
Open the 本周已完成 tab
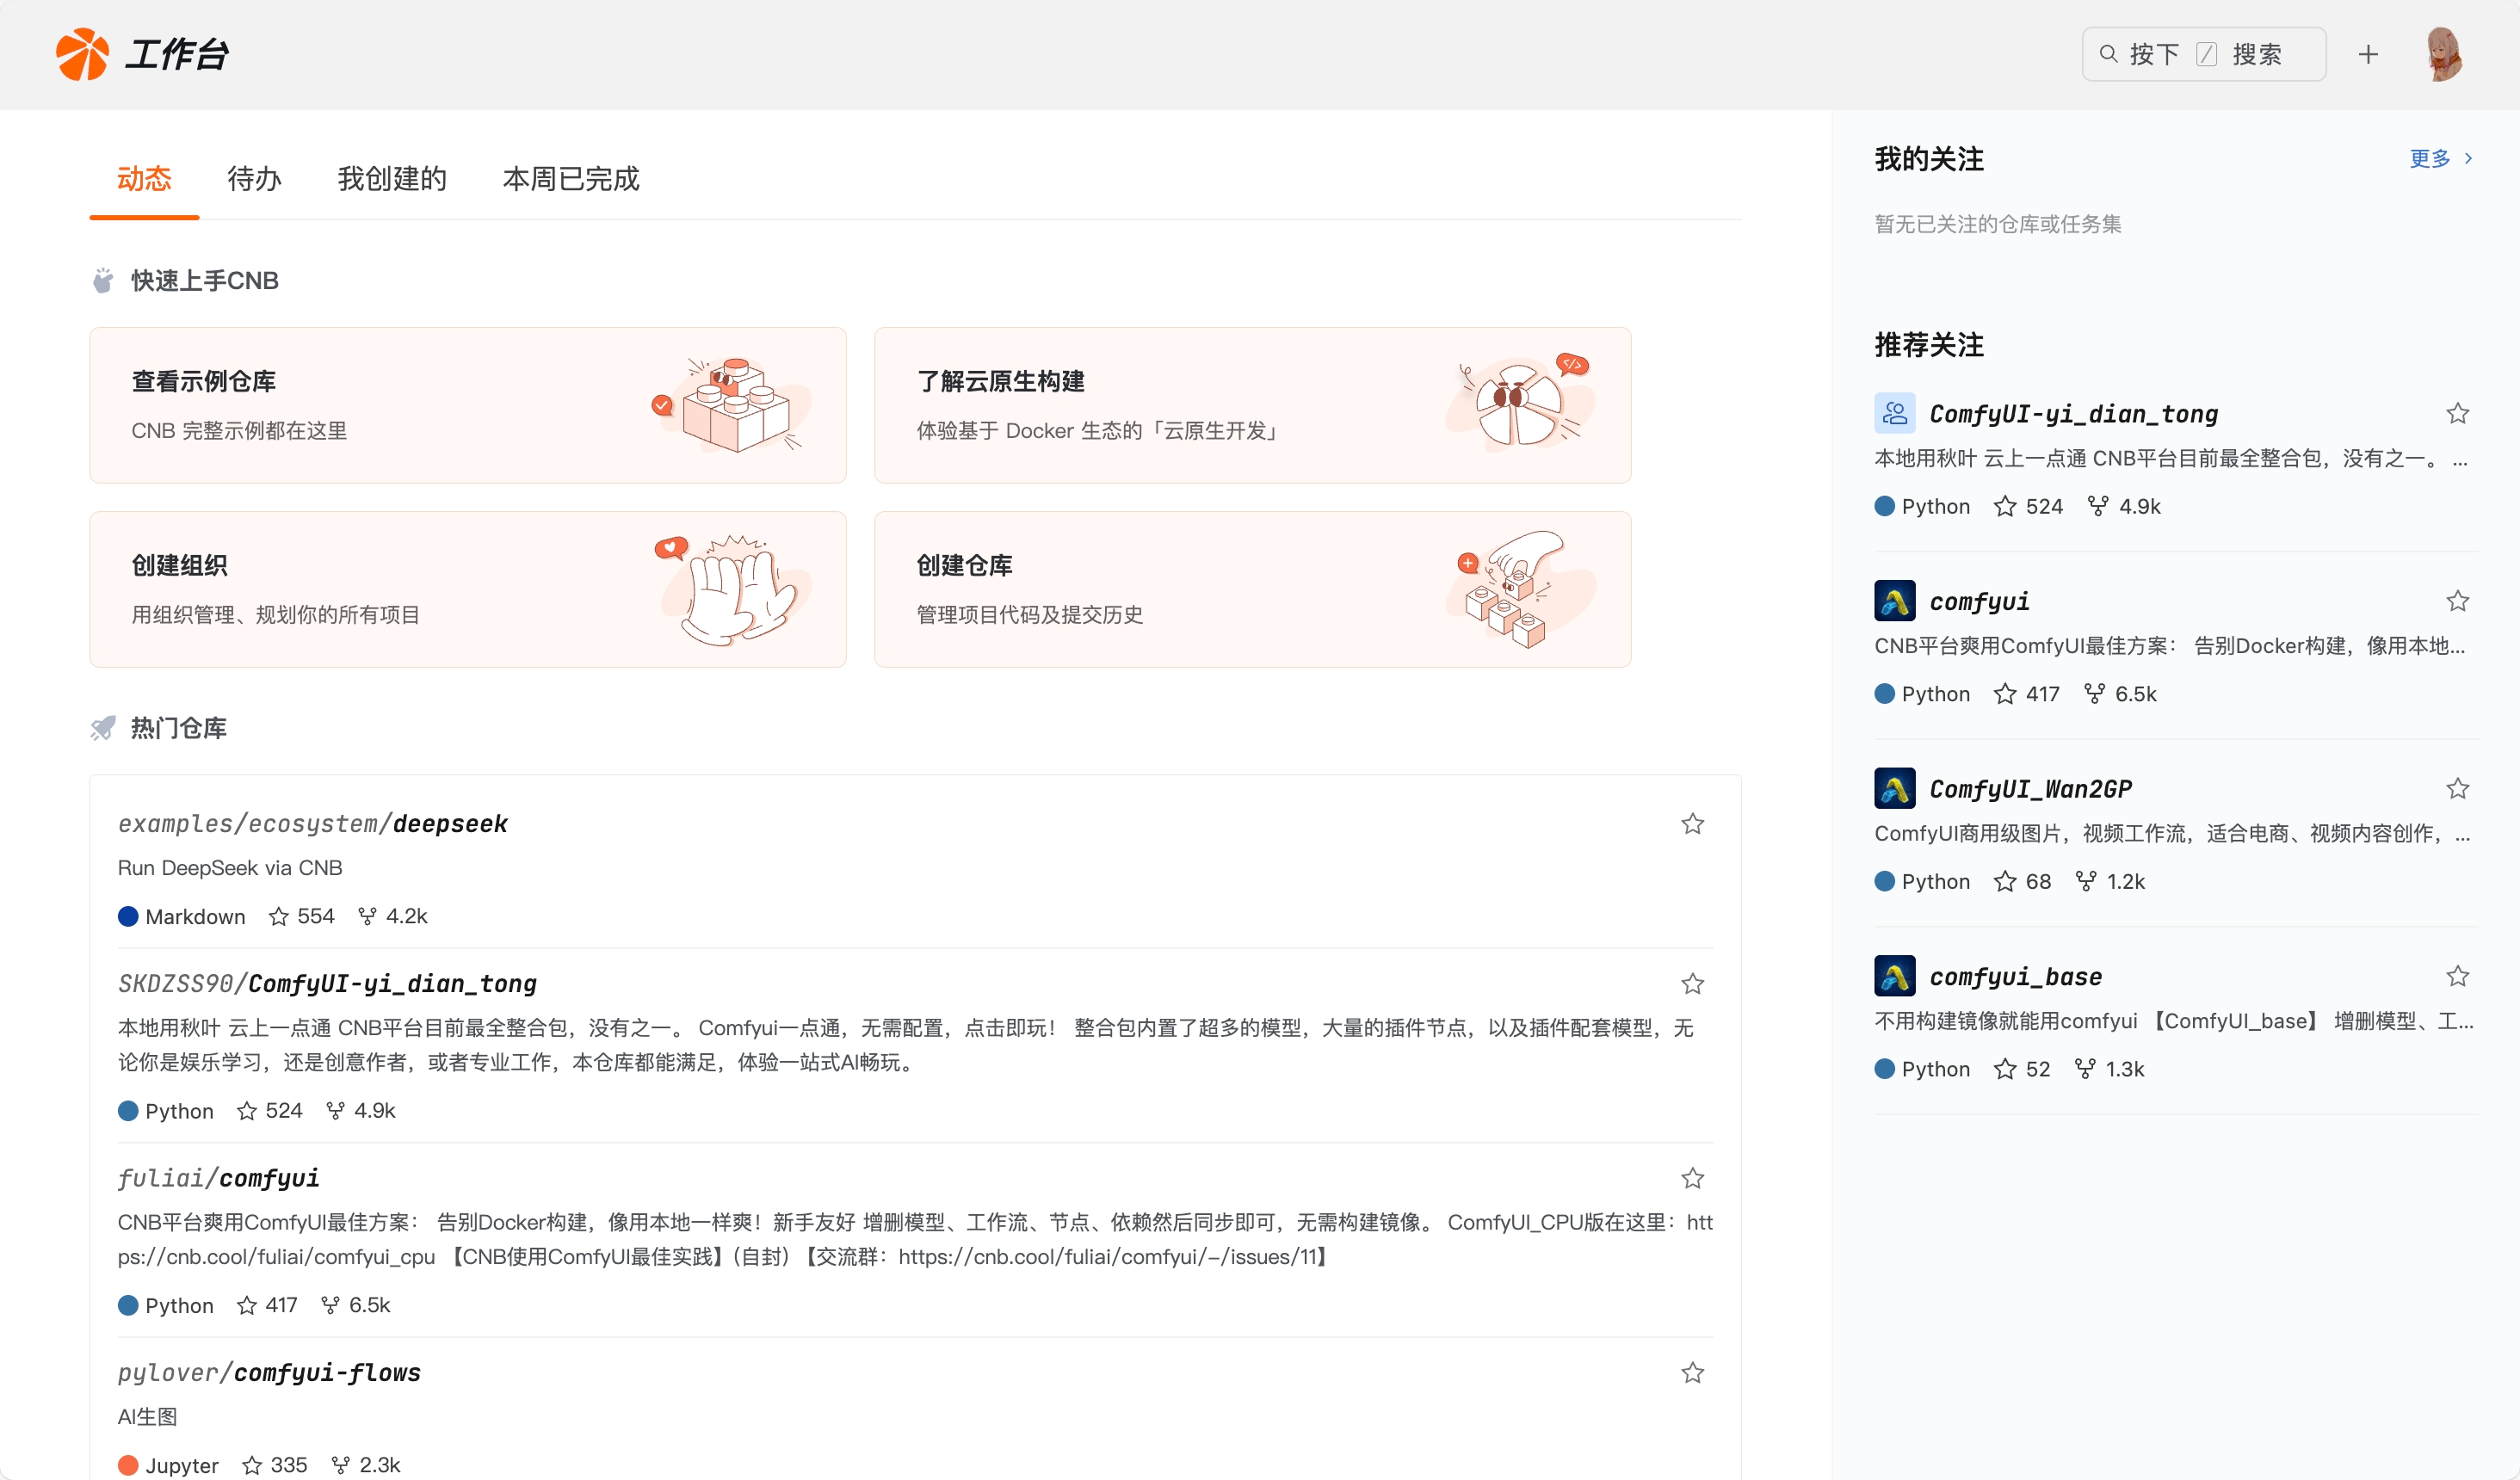coord(570,179)
